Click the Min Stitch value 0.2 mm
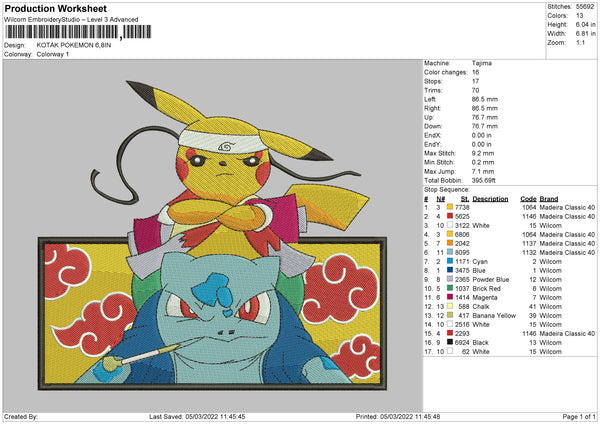The height and width of the screenshot is (424, 600). click(483, 162)
